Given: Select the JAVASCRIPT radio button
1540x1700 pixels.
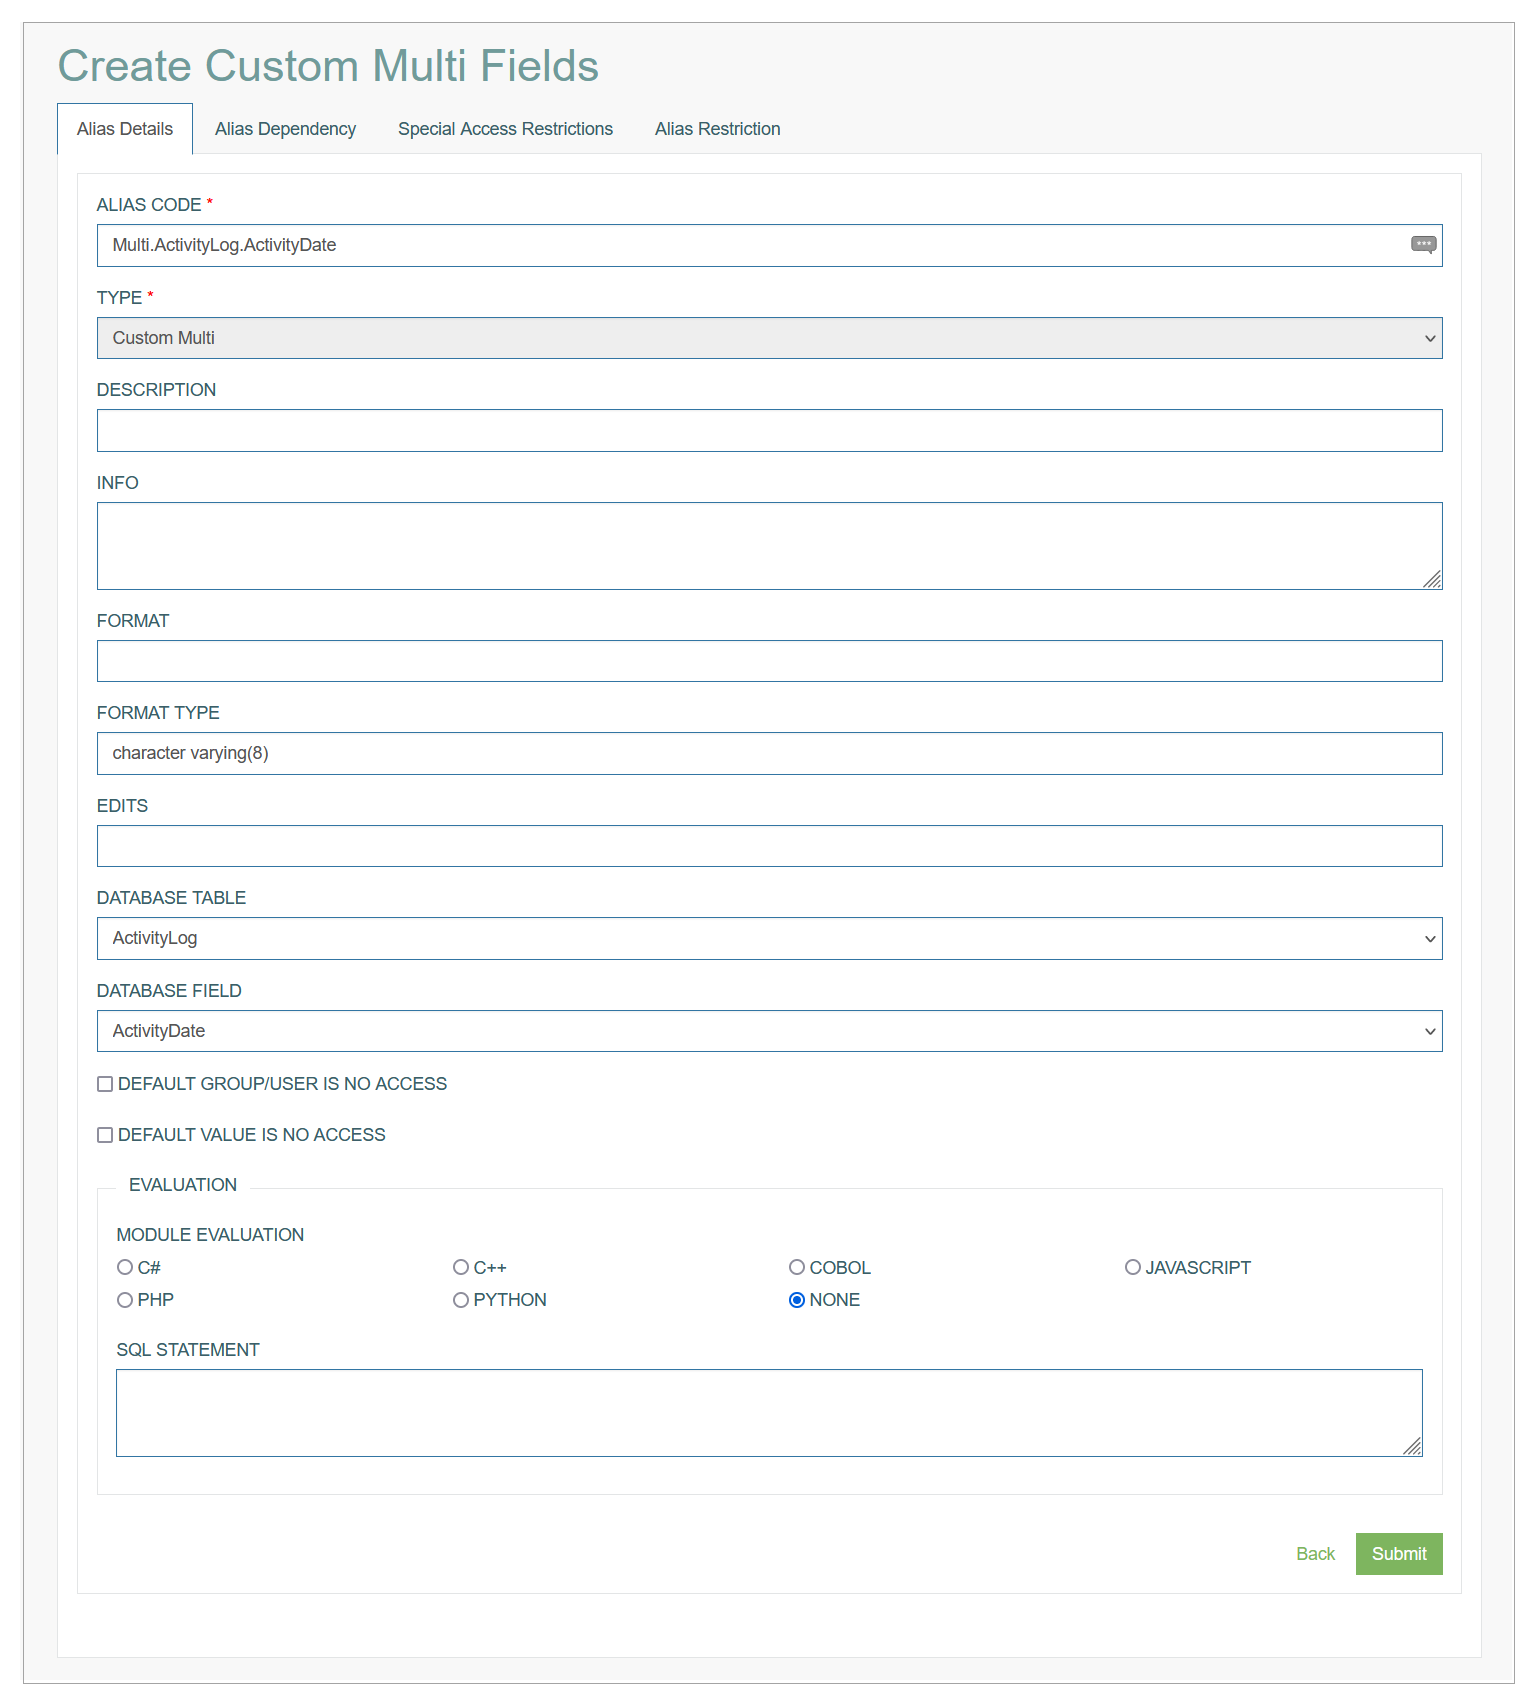Looking at the screenshot, I should (x=1133, y=1267).
